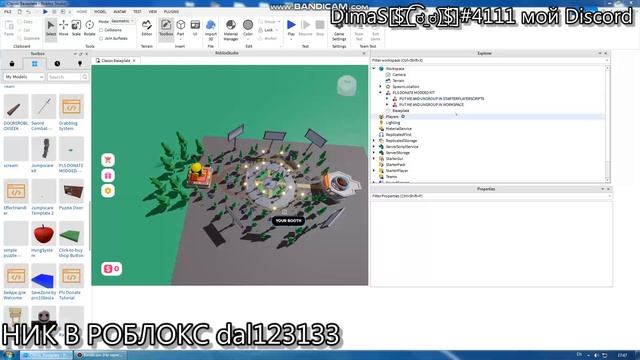Switch to the TEST ribbon tab
This screenshot has width=640, height=360.
pos(137,12)
